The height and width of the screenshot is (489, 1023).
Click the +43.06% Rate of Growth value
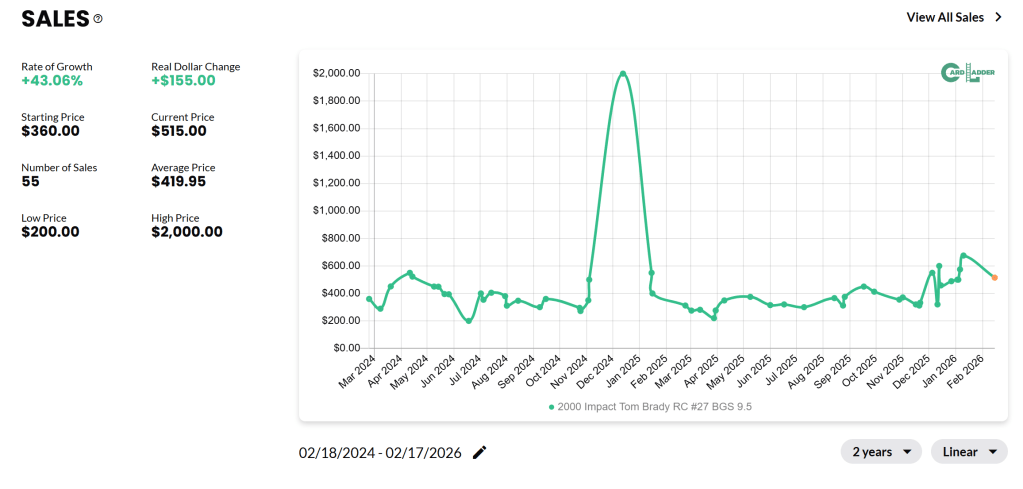click(x=52, y=81)
